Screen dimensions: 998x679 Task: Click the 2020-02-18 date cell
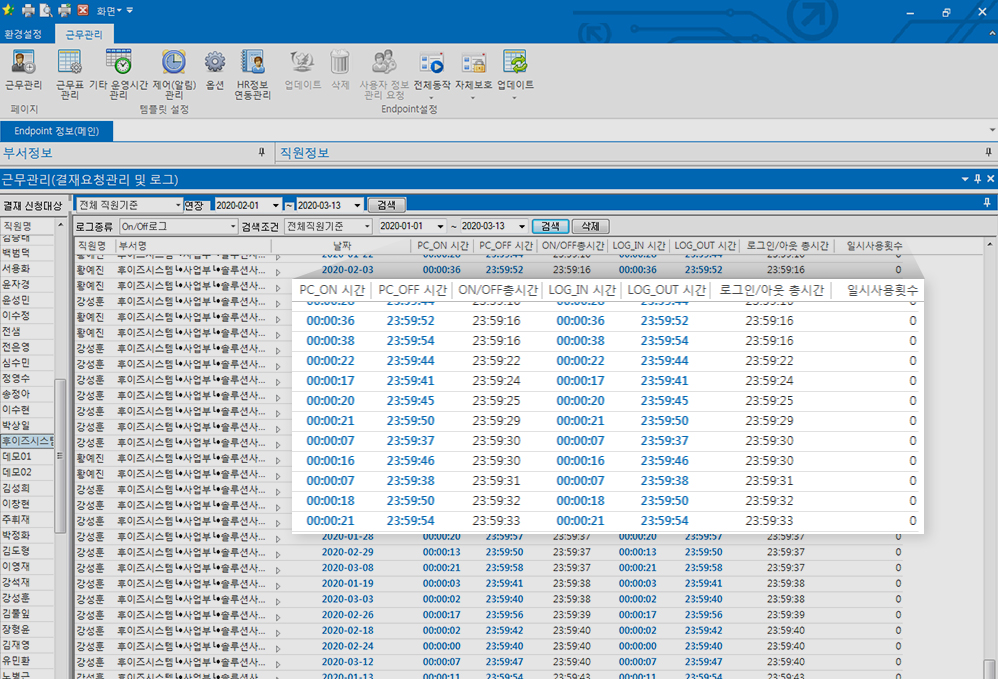pos(348,631)
